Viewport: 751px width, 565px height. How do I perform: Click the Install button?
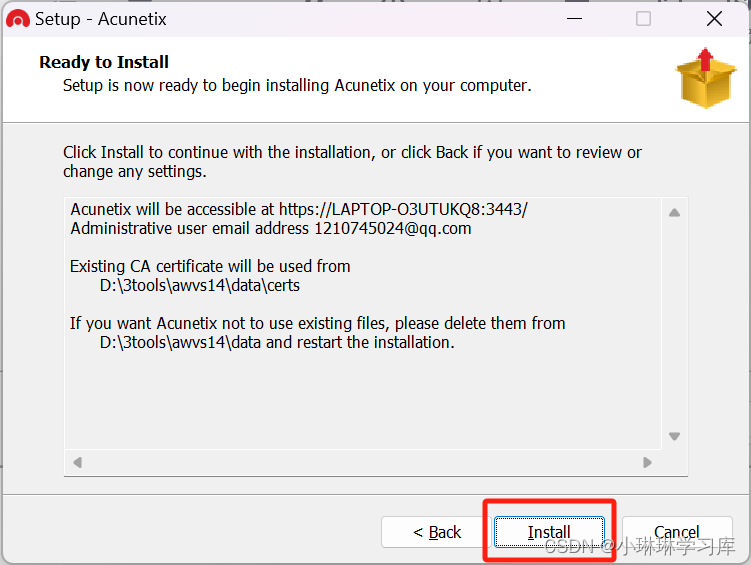coord(549,531)
